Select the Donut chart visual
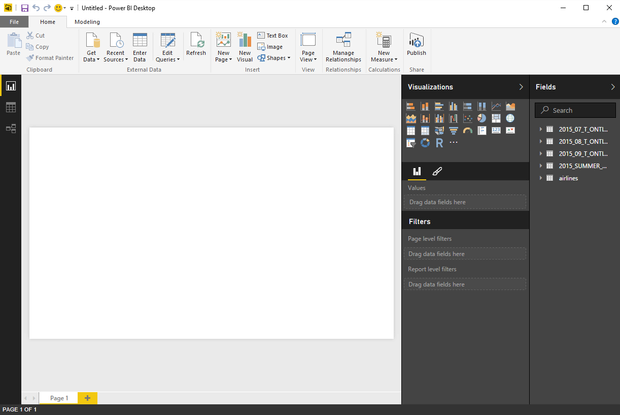The height and width of the screenshot is (415, 620). [425, 143]
